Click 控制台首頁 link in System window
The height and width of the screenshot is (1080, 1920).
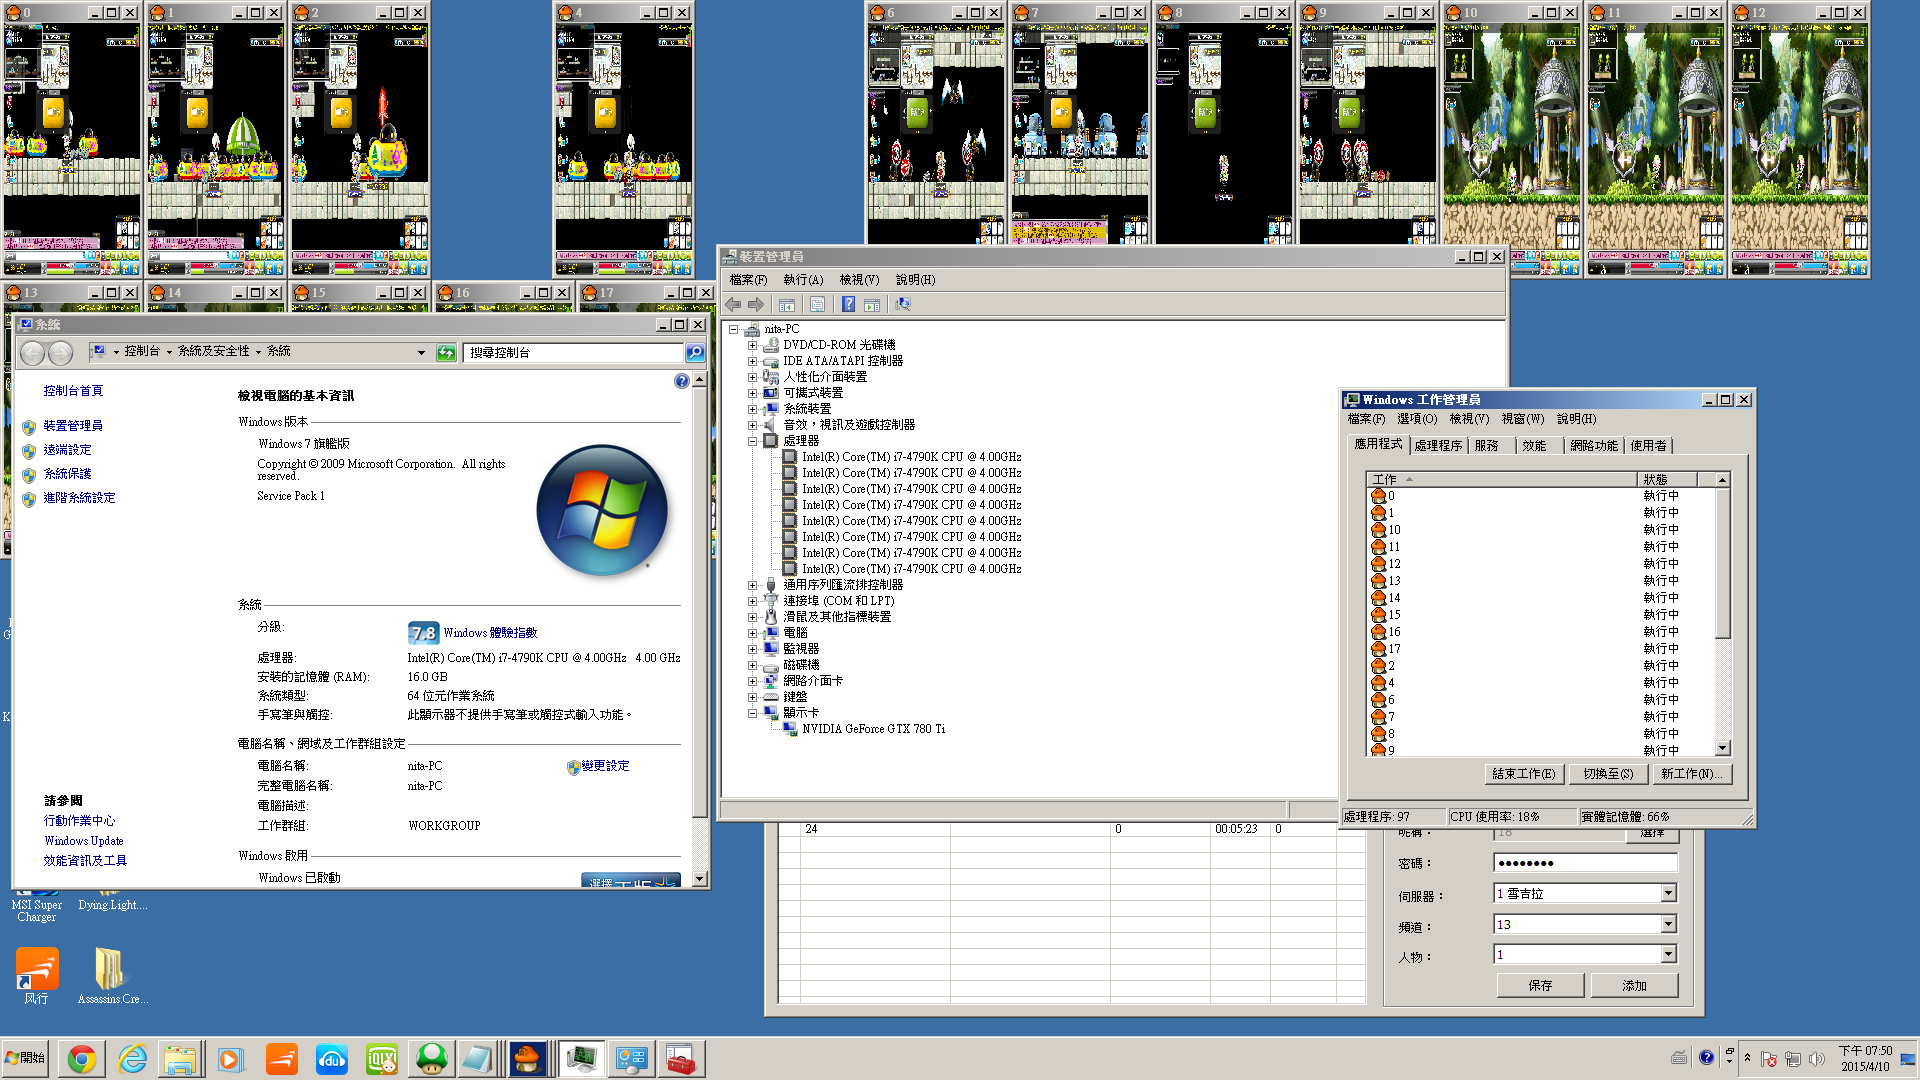73,391
